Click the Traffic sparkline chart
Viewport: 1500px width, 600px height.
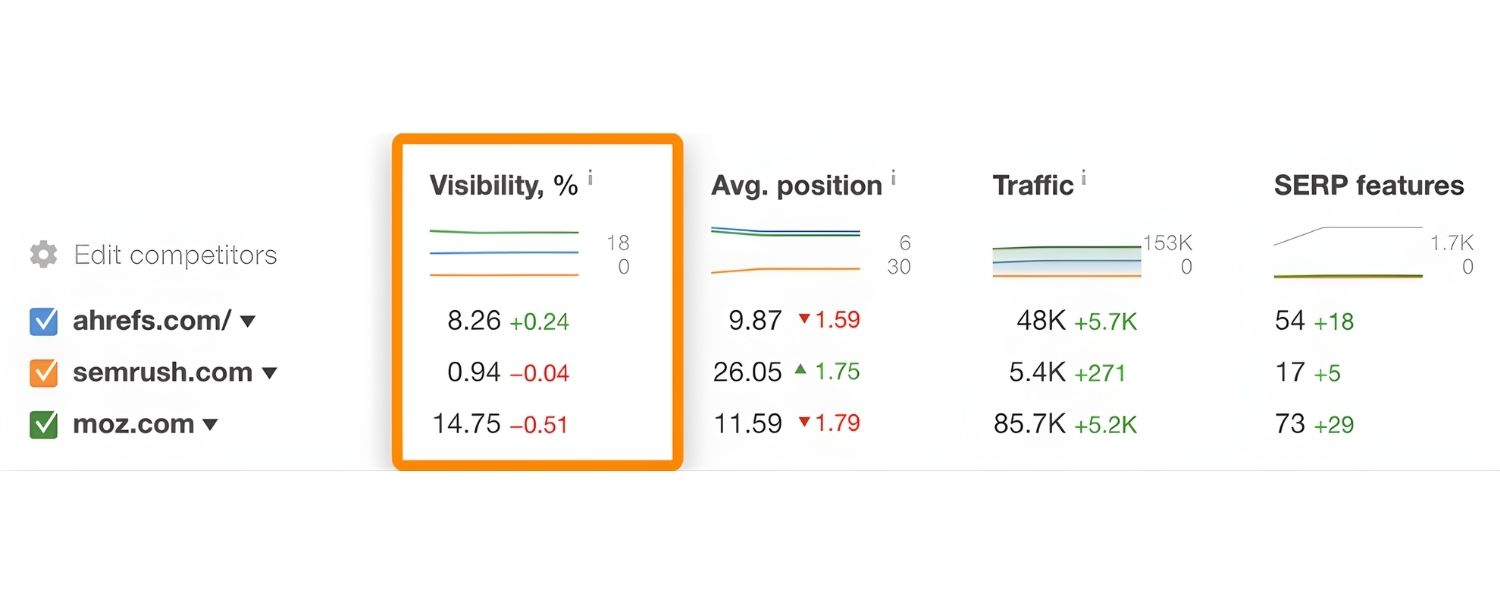coord(1066,260)
